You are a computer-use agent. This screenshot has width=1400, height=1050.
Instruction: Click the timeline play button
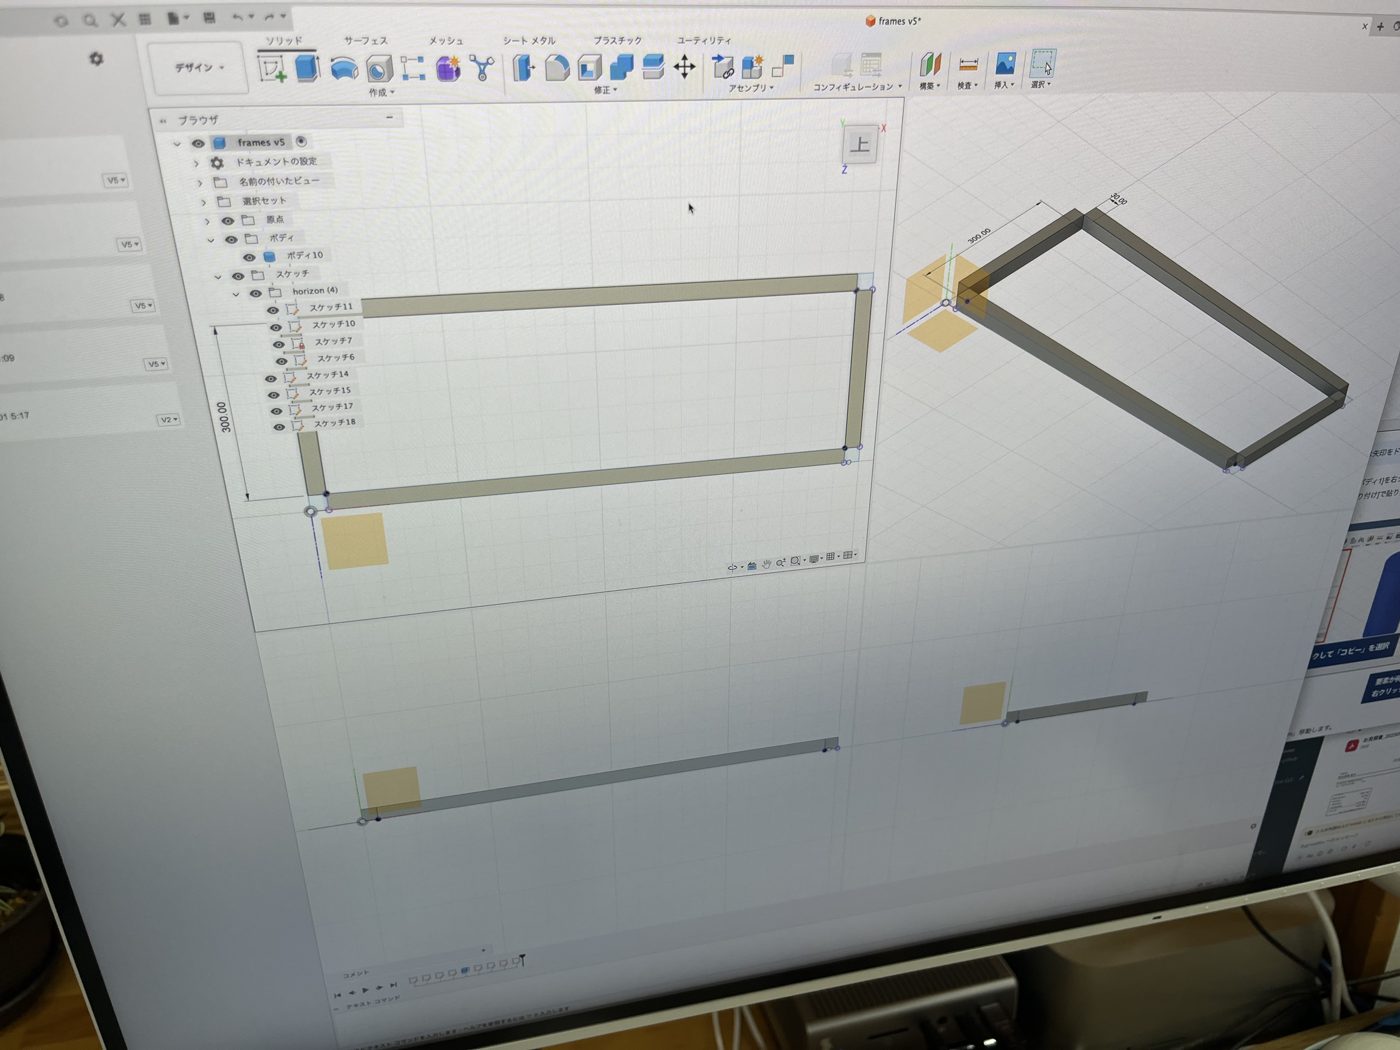point(365,990)
